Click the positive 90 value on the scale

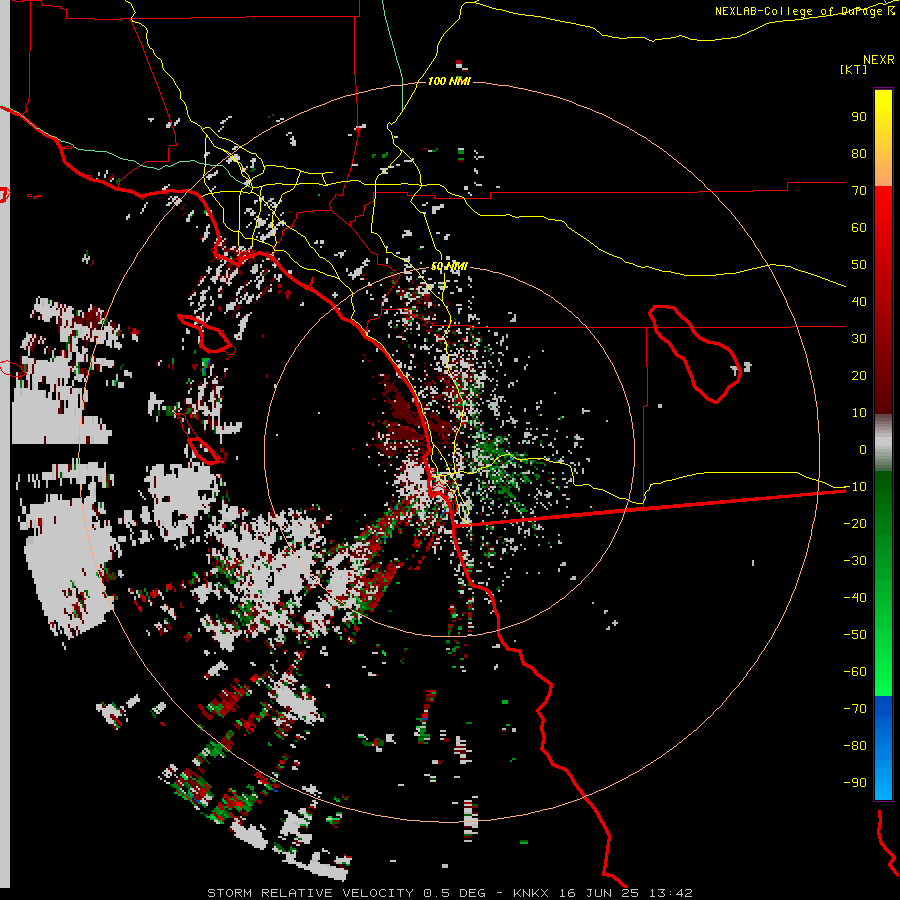click(x=859, y=117)
